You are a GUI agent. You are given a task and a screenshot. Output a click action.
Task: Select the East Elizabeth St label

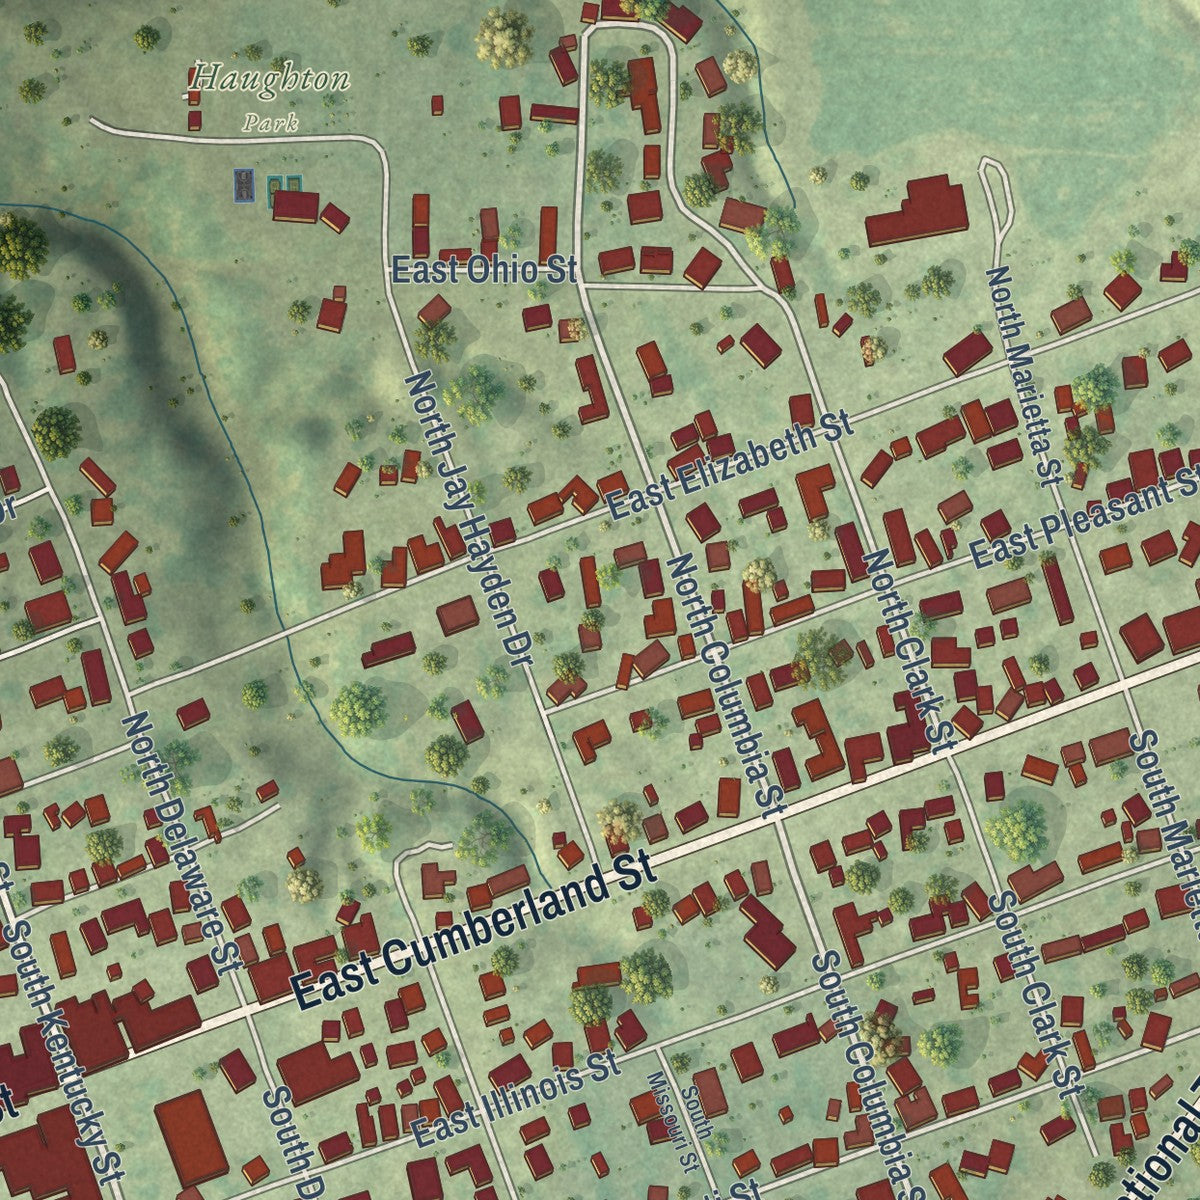tap(730, 466)
